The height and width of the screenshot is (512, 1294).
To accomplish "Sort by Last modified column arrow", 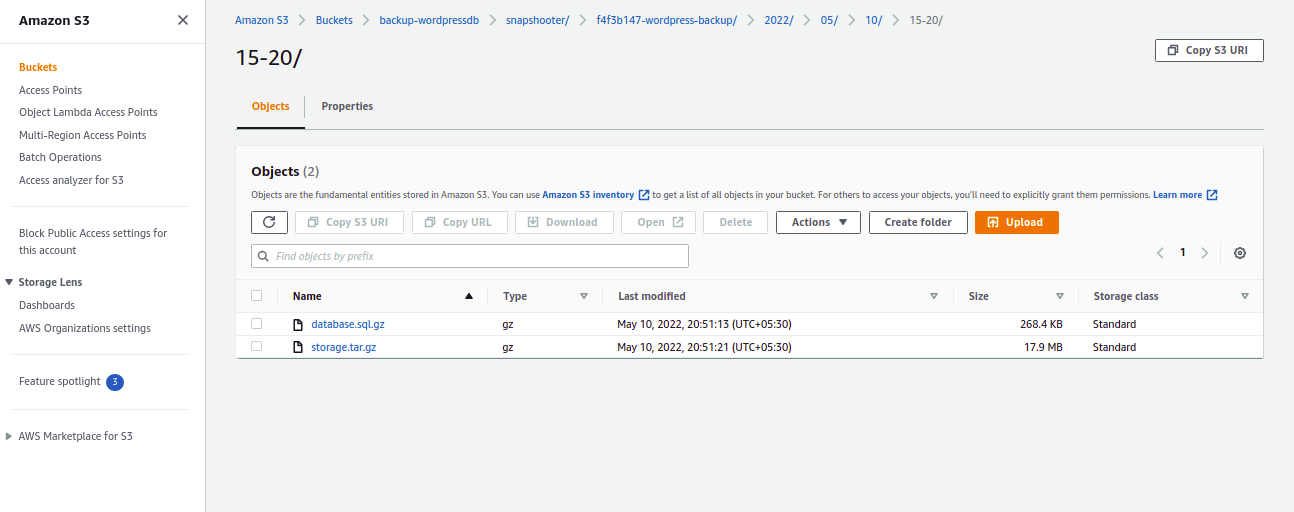I will click(x=934, y=296).
